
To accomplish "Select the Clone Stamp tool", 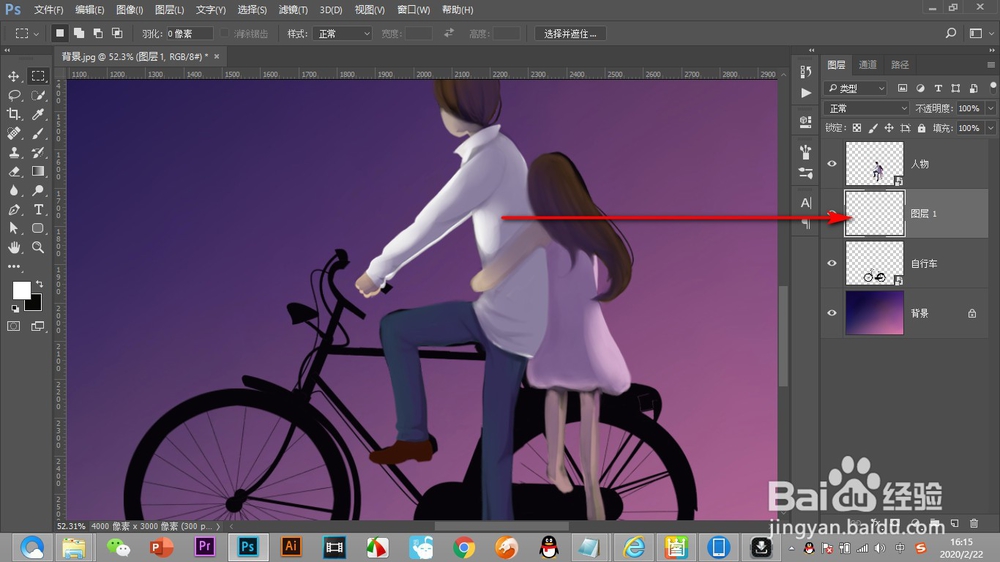I will (x=13, y=152).
